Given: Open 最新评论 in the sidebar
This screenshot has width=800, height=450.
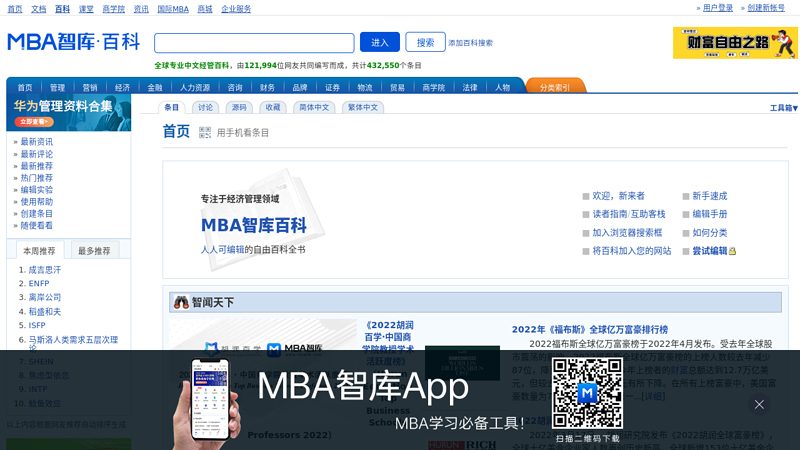Looking at the screenshot, I should pos(37,154).
